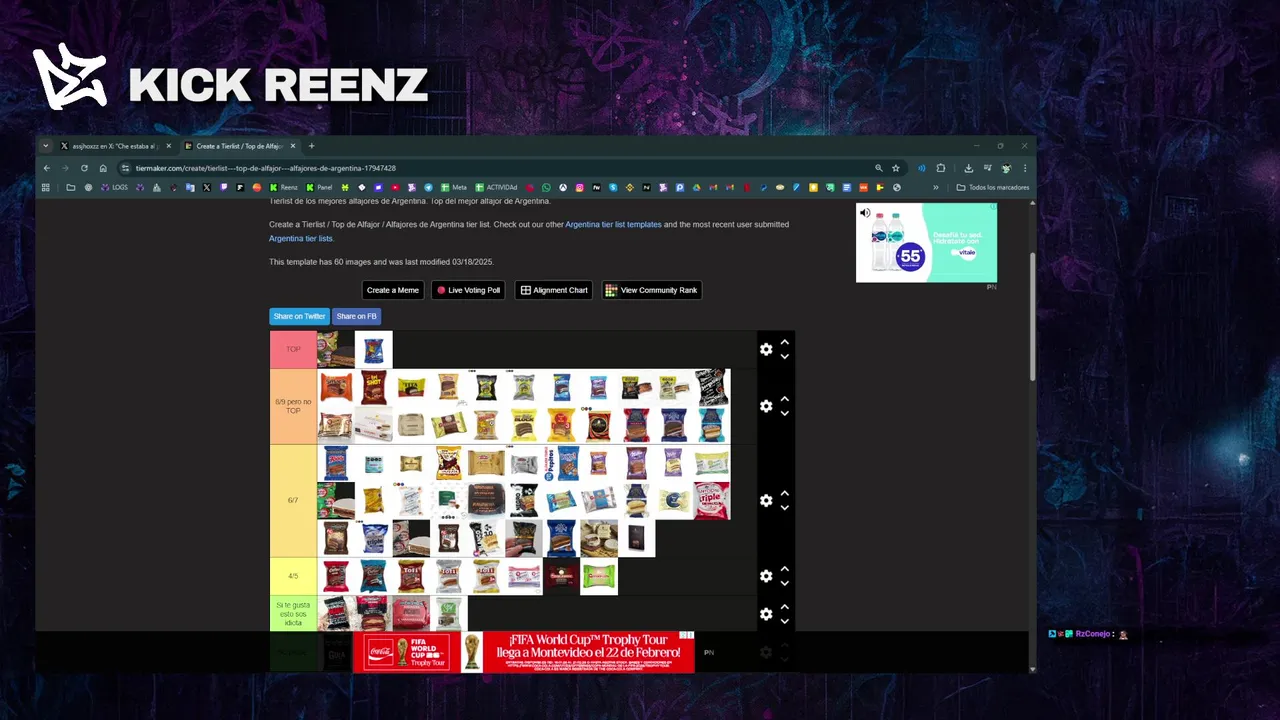
Task: Click the FIFA World Cup Trophy Tour banner
Action: tap(523, 652)
